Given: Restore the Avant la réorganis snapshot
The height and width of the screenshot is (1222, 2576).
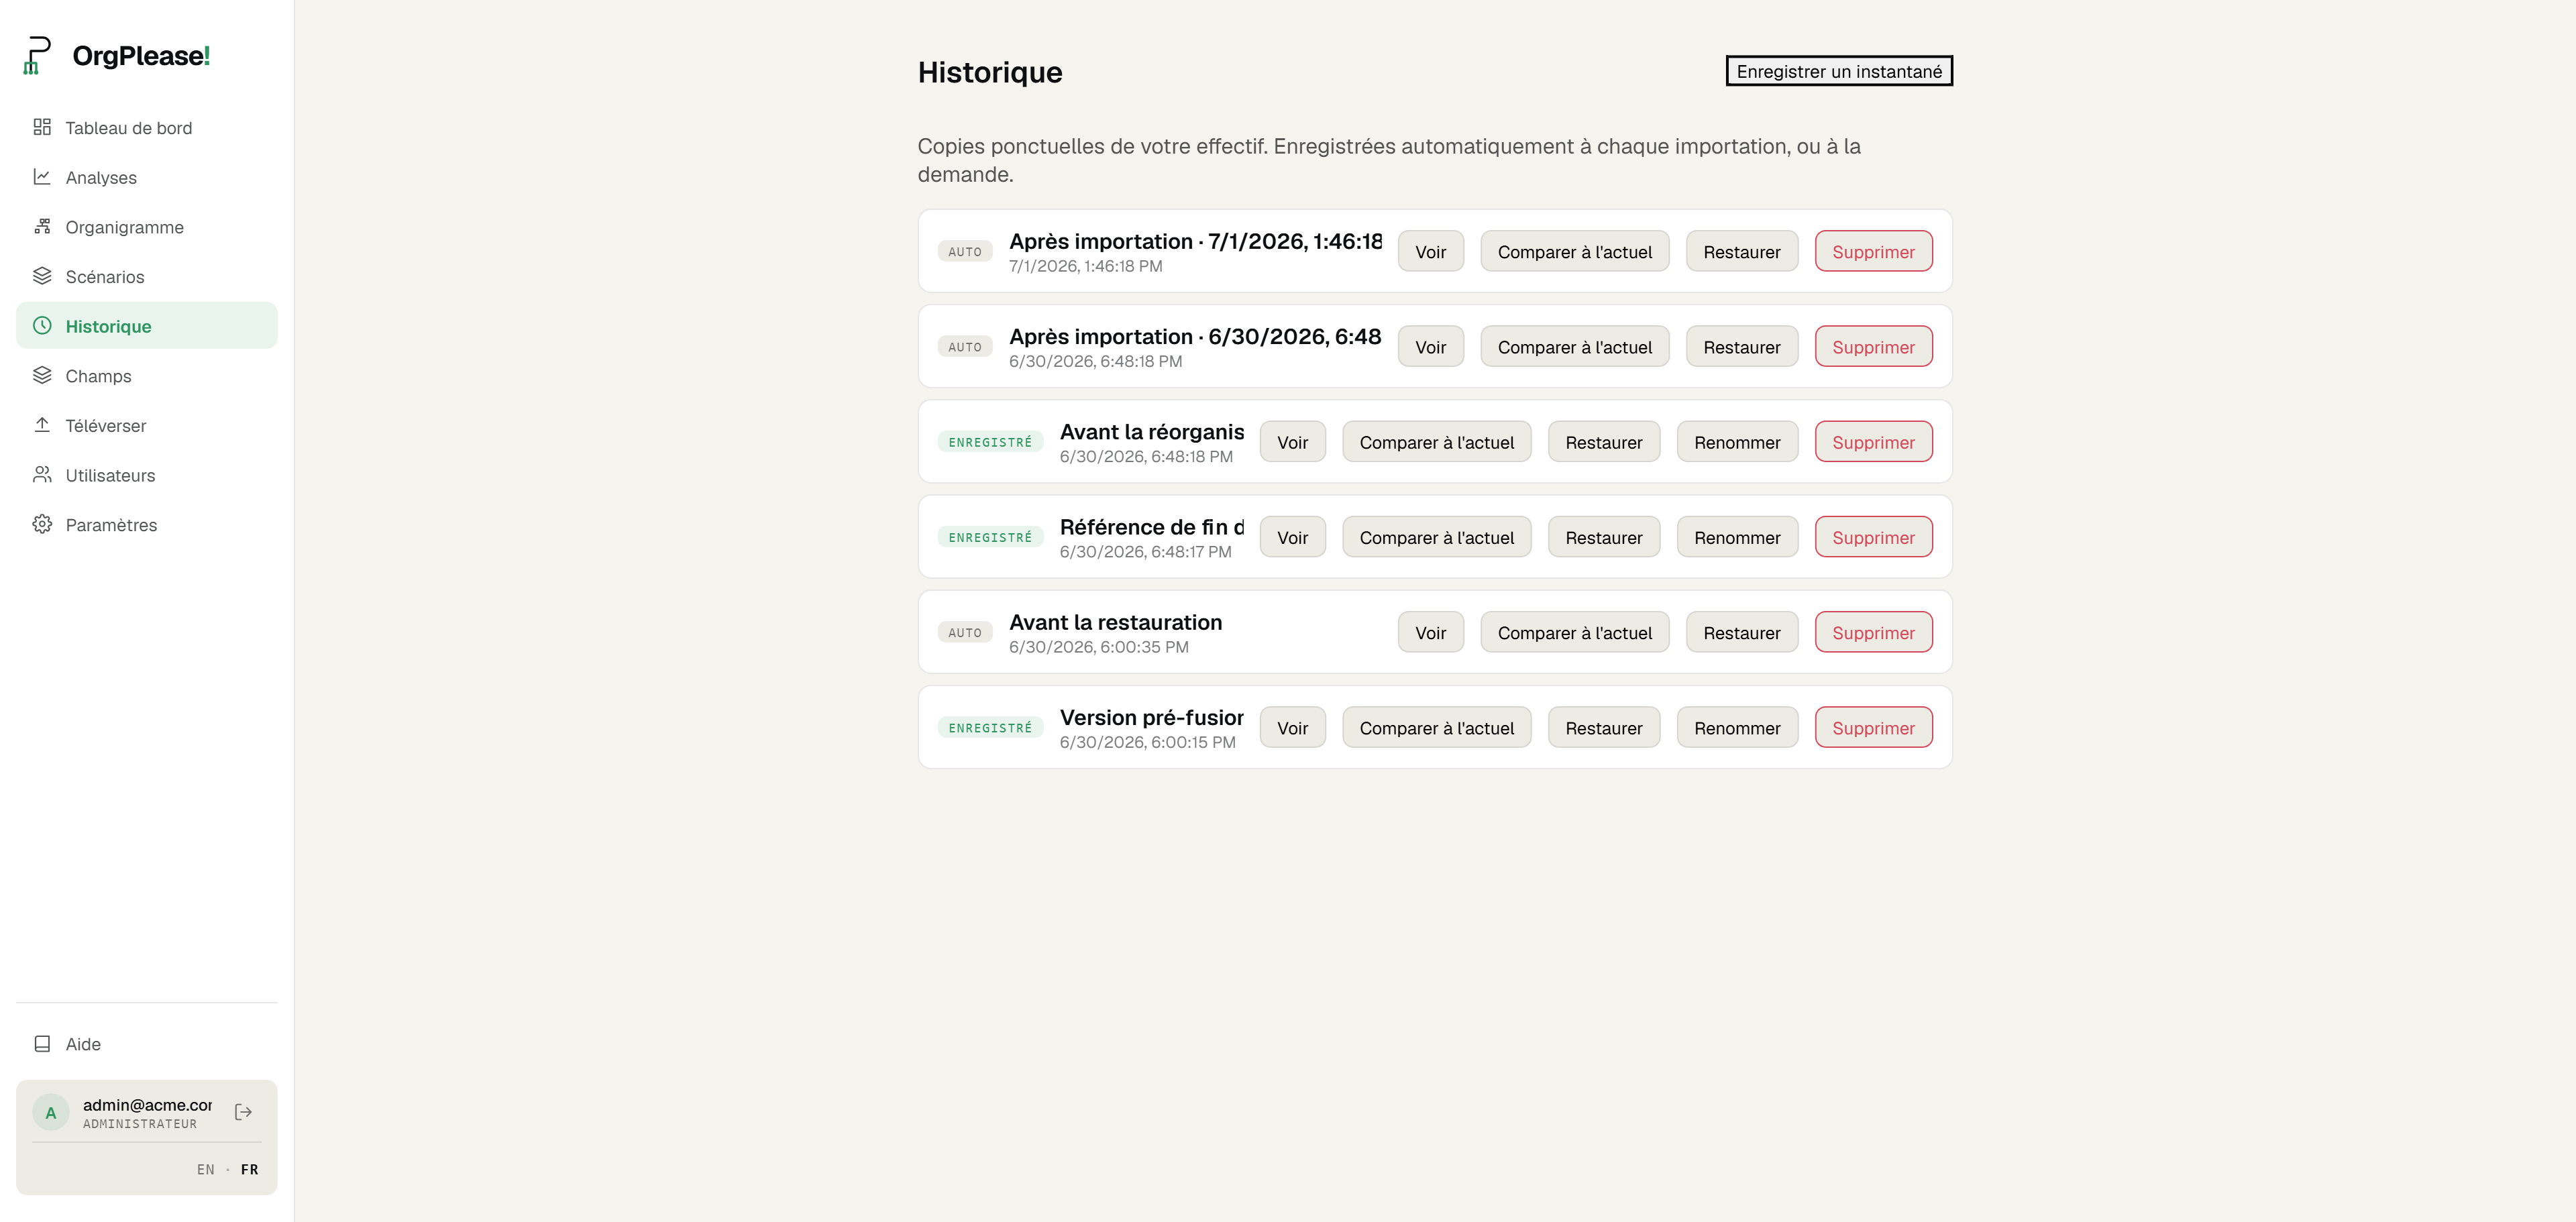Looking at the screenshot, I should click(x=1603, y=442).
